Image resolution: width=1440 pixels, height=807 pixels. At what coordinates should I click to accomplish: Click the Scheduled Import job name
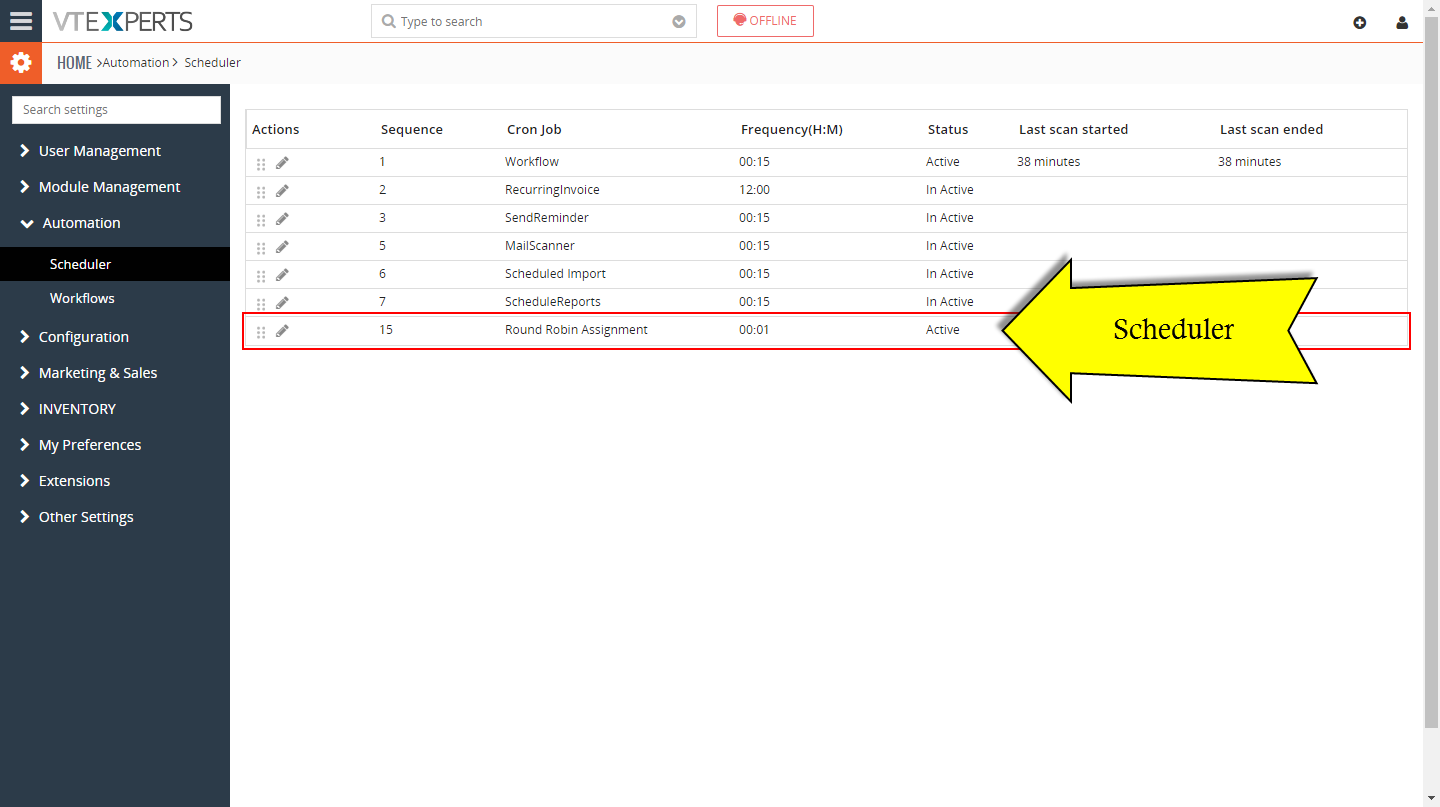click(555, 273)
